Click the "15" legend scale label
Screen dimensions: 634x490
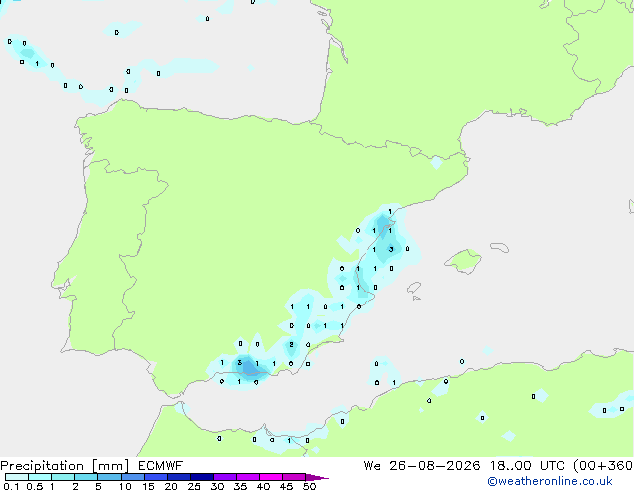coord(148,486)
